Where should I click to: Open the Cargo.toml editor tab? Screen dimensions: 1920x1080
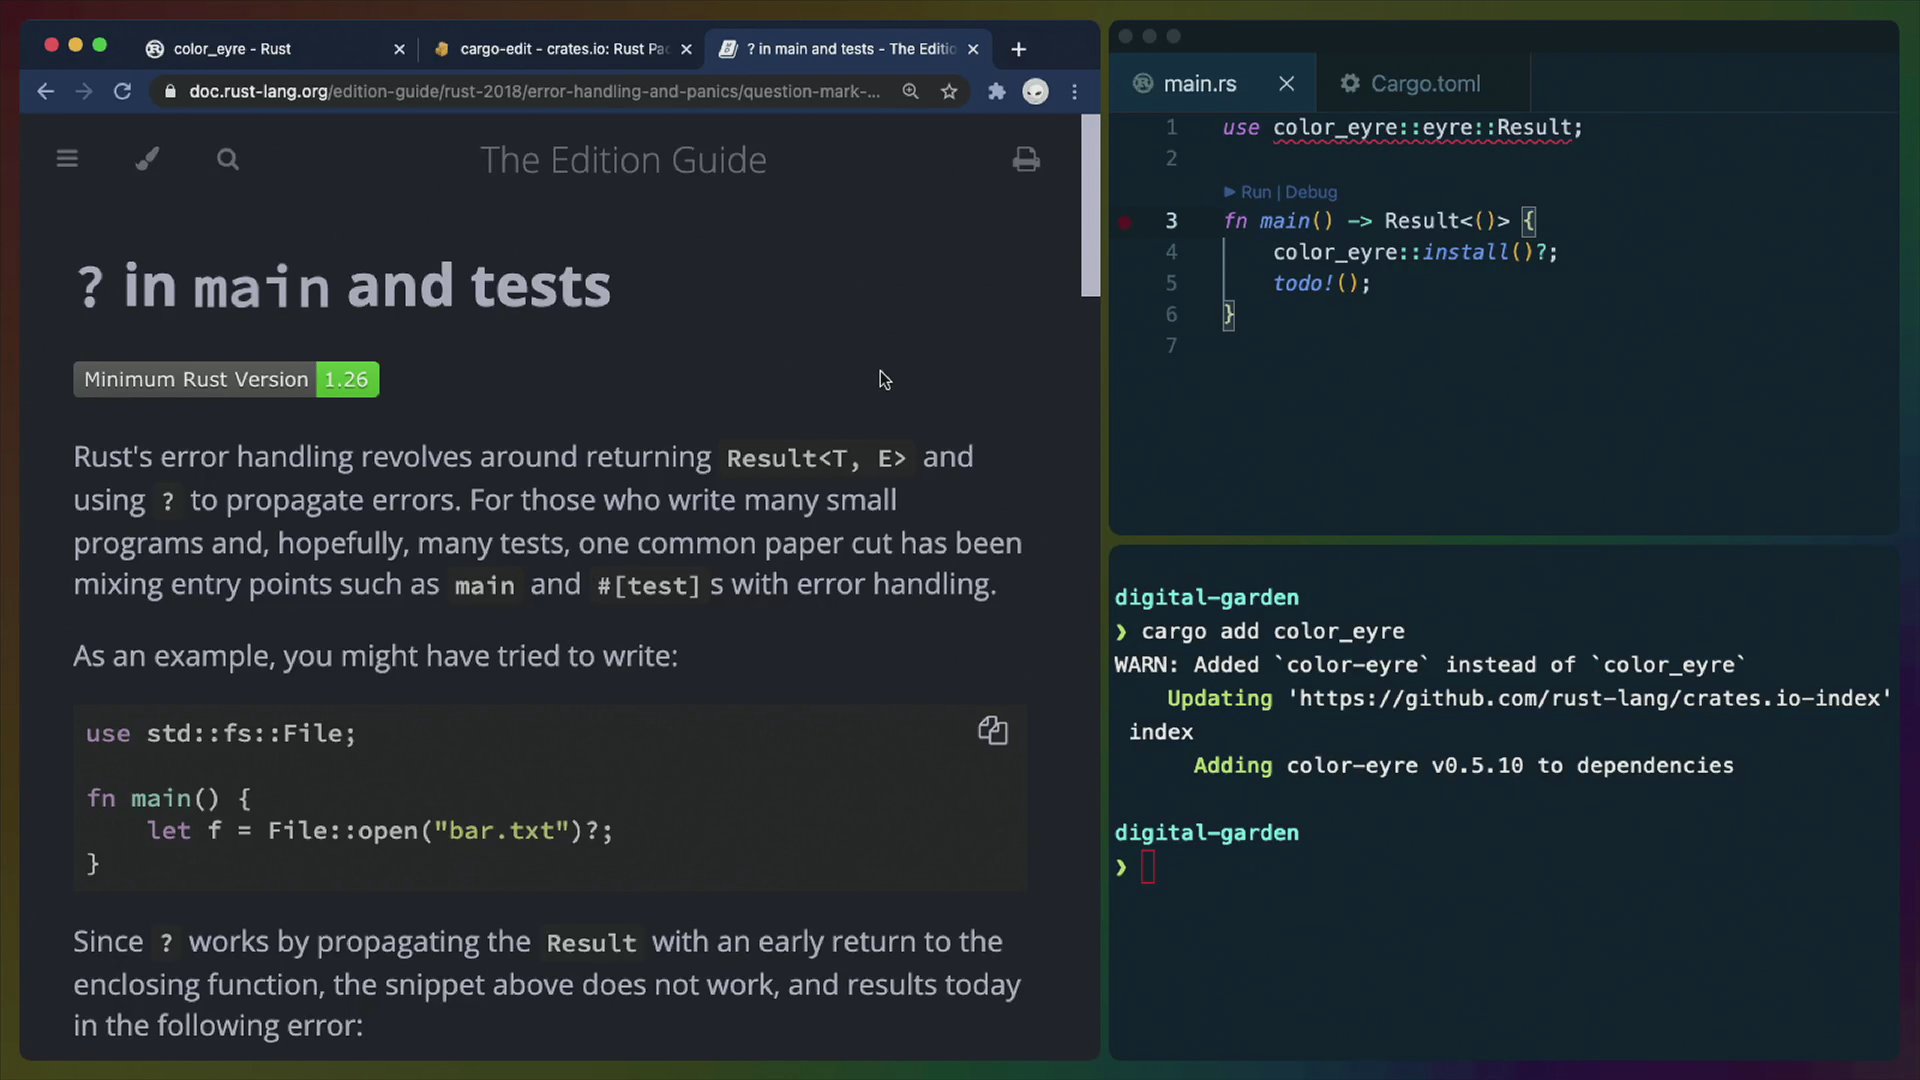[1425, 84]
